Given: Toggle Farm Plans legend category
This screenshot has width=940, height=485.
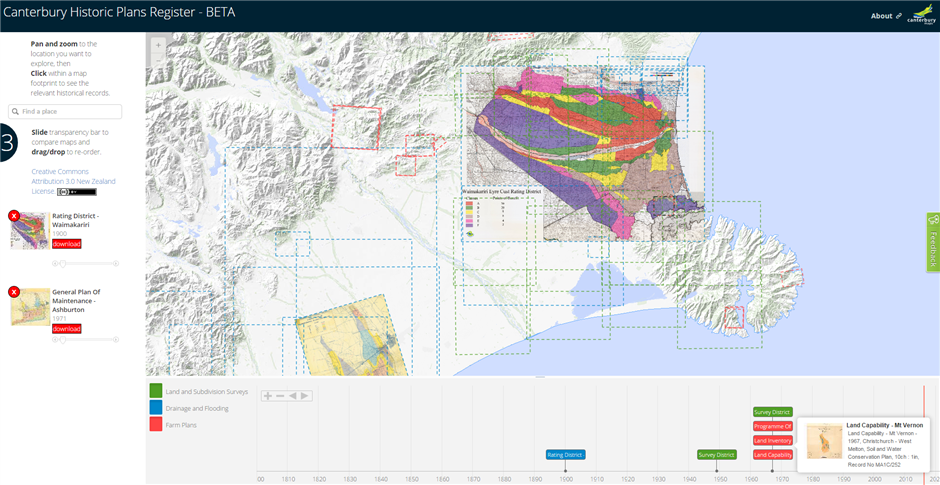Looking at the screenshot, I should [156, 425].
